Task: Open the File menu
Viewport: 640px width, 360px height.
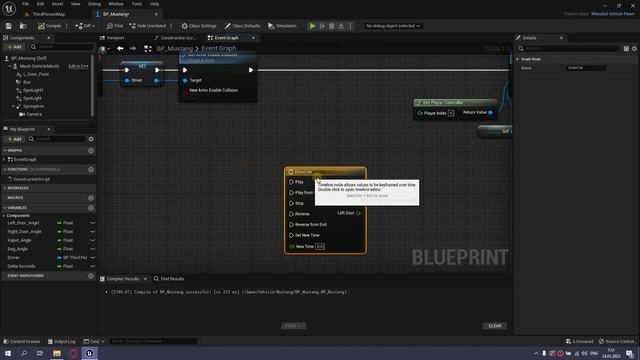Action: (25, 4)
